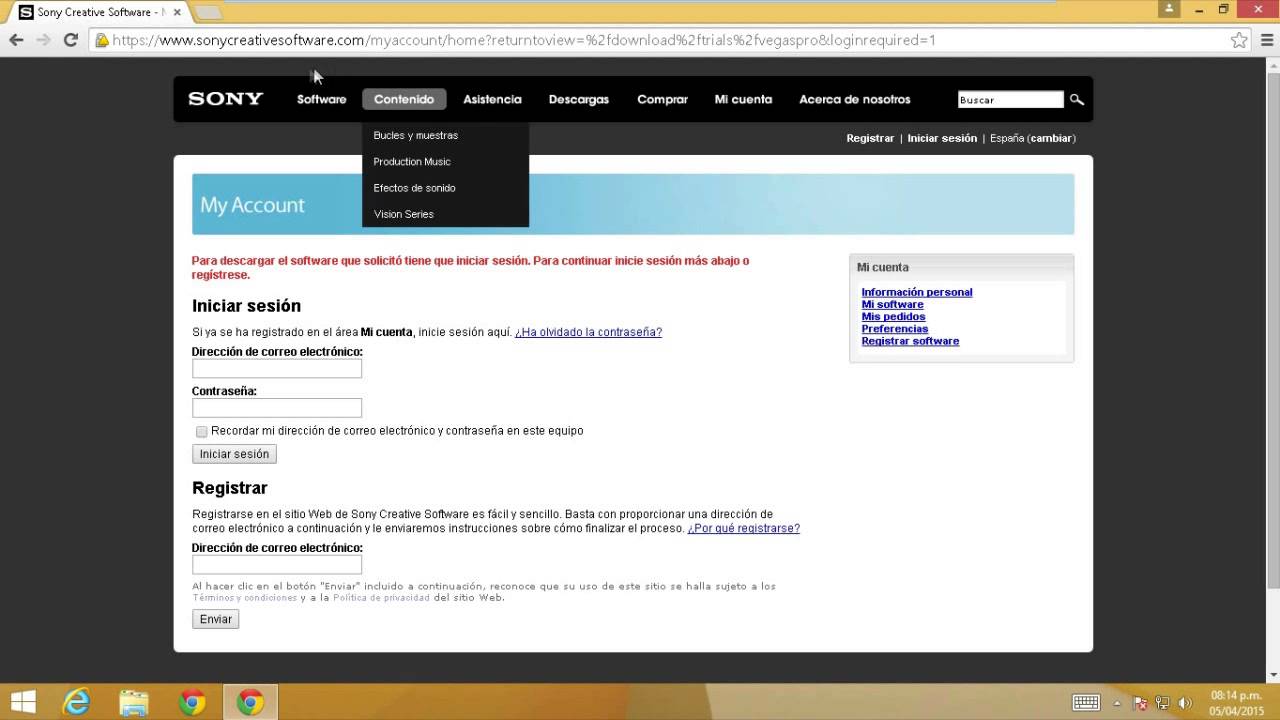The width and height of the screenshot is (1280, 720).
Task: Open a new browser tab
Action: (x=207, y=12)
